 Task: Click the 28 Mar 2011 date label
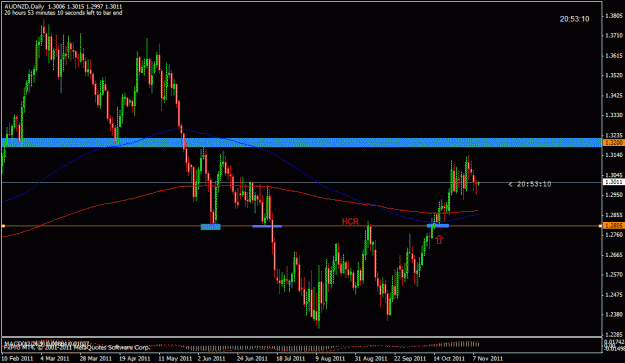[x=95, y=358]
